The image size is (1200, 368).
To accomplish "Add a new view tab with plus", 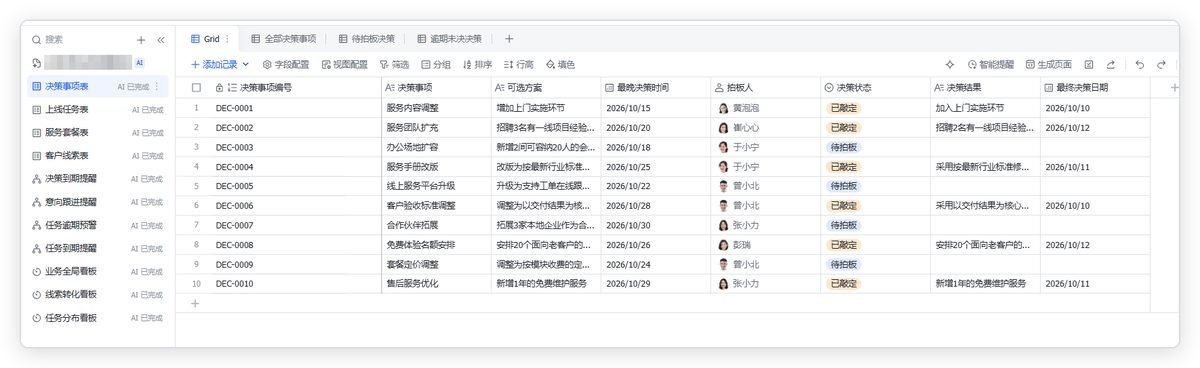I will 508,39.
